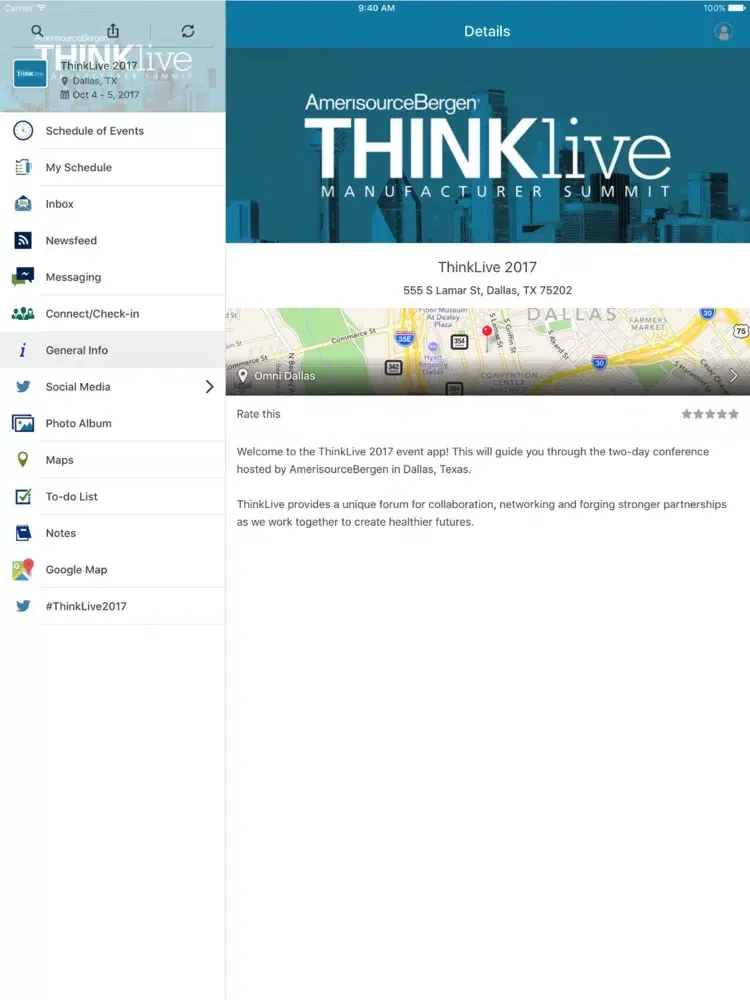Tap the My Schedule list icon
750x1000 pixels.
tap(23, 167)
